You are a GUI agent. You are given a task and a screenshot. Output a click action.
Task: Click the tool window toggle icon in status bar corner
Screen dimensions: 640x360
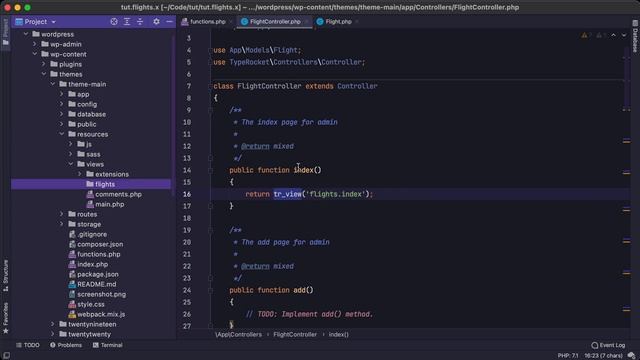[6, 356]
